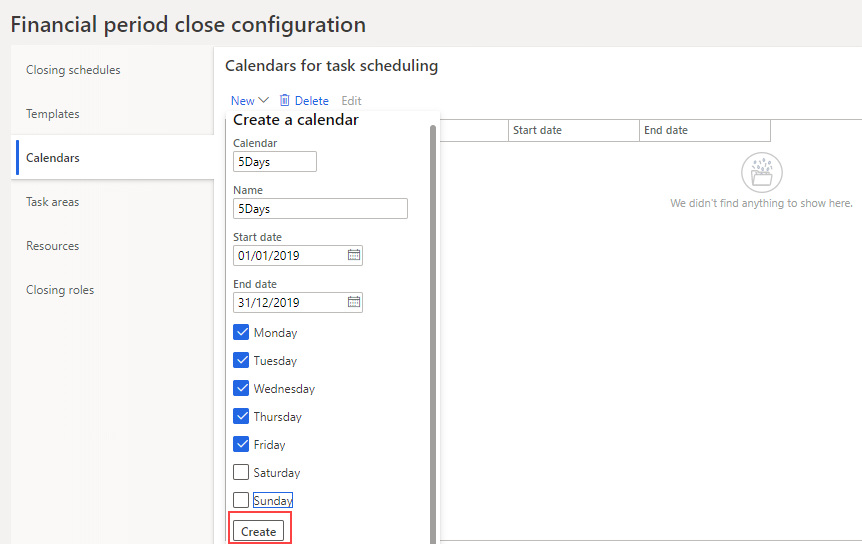
Task: Click the Create button
Action: coord(258,531)
